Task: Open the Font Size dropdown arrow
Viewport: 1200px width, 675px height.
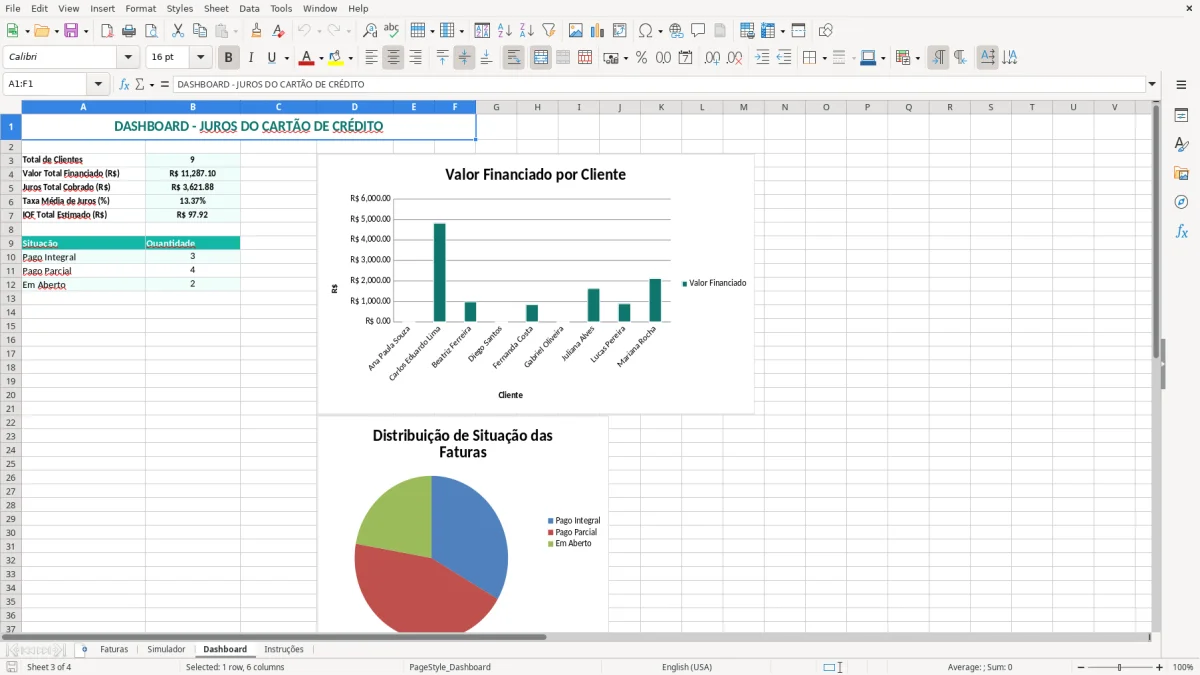Action: (200, 58)
